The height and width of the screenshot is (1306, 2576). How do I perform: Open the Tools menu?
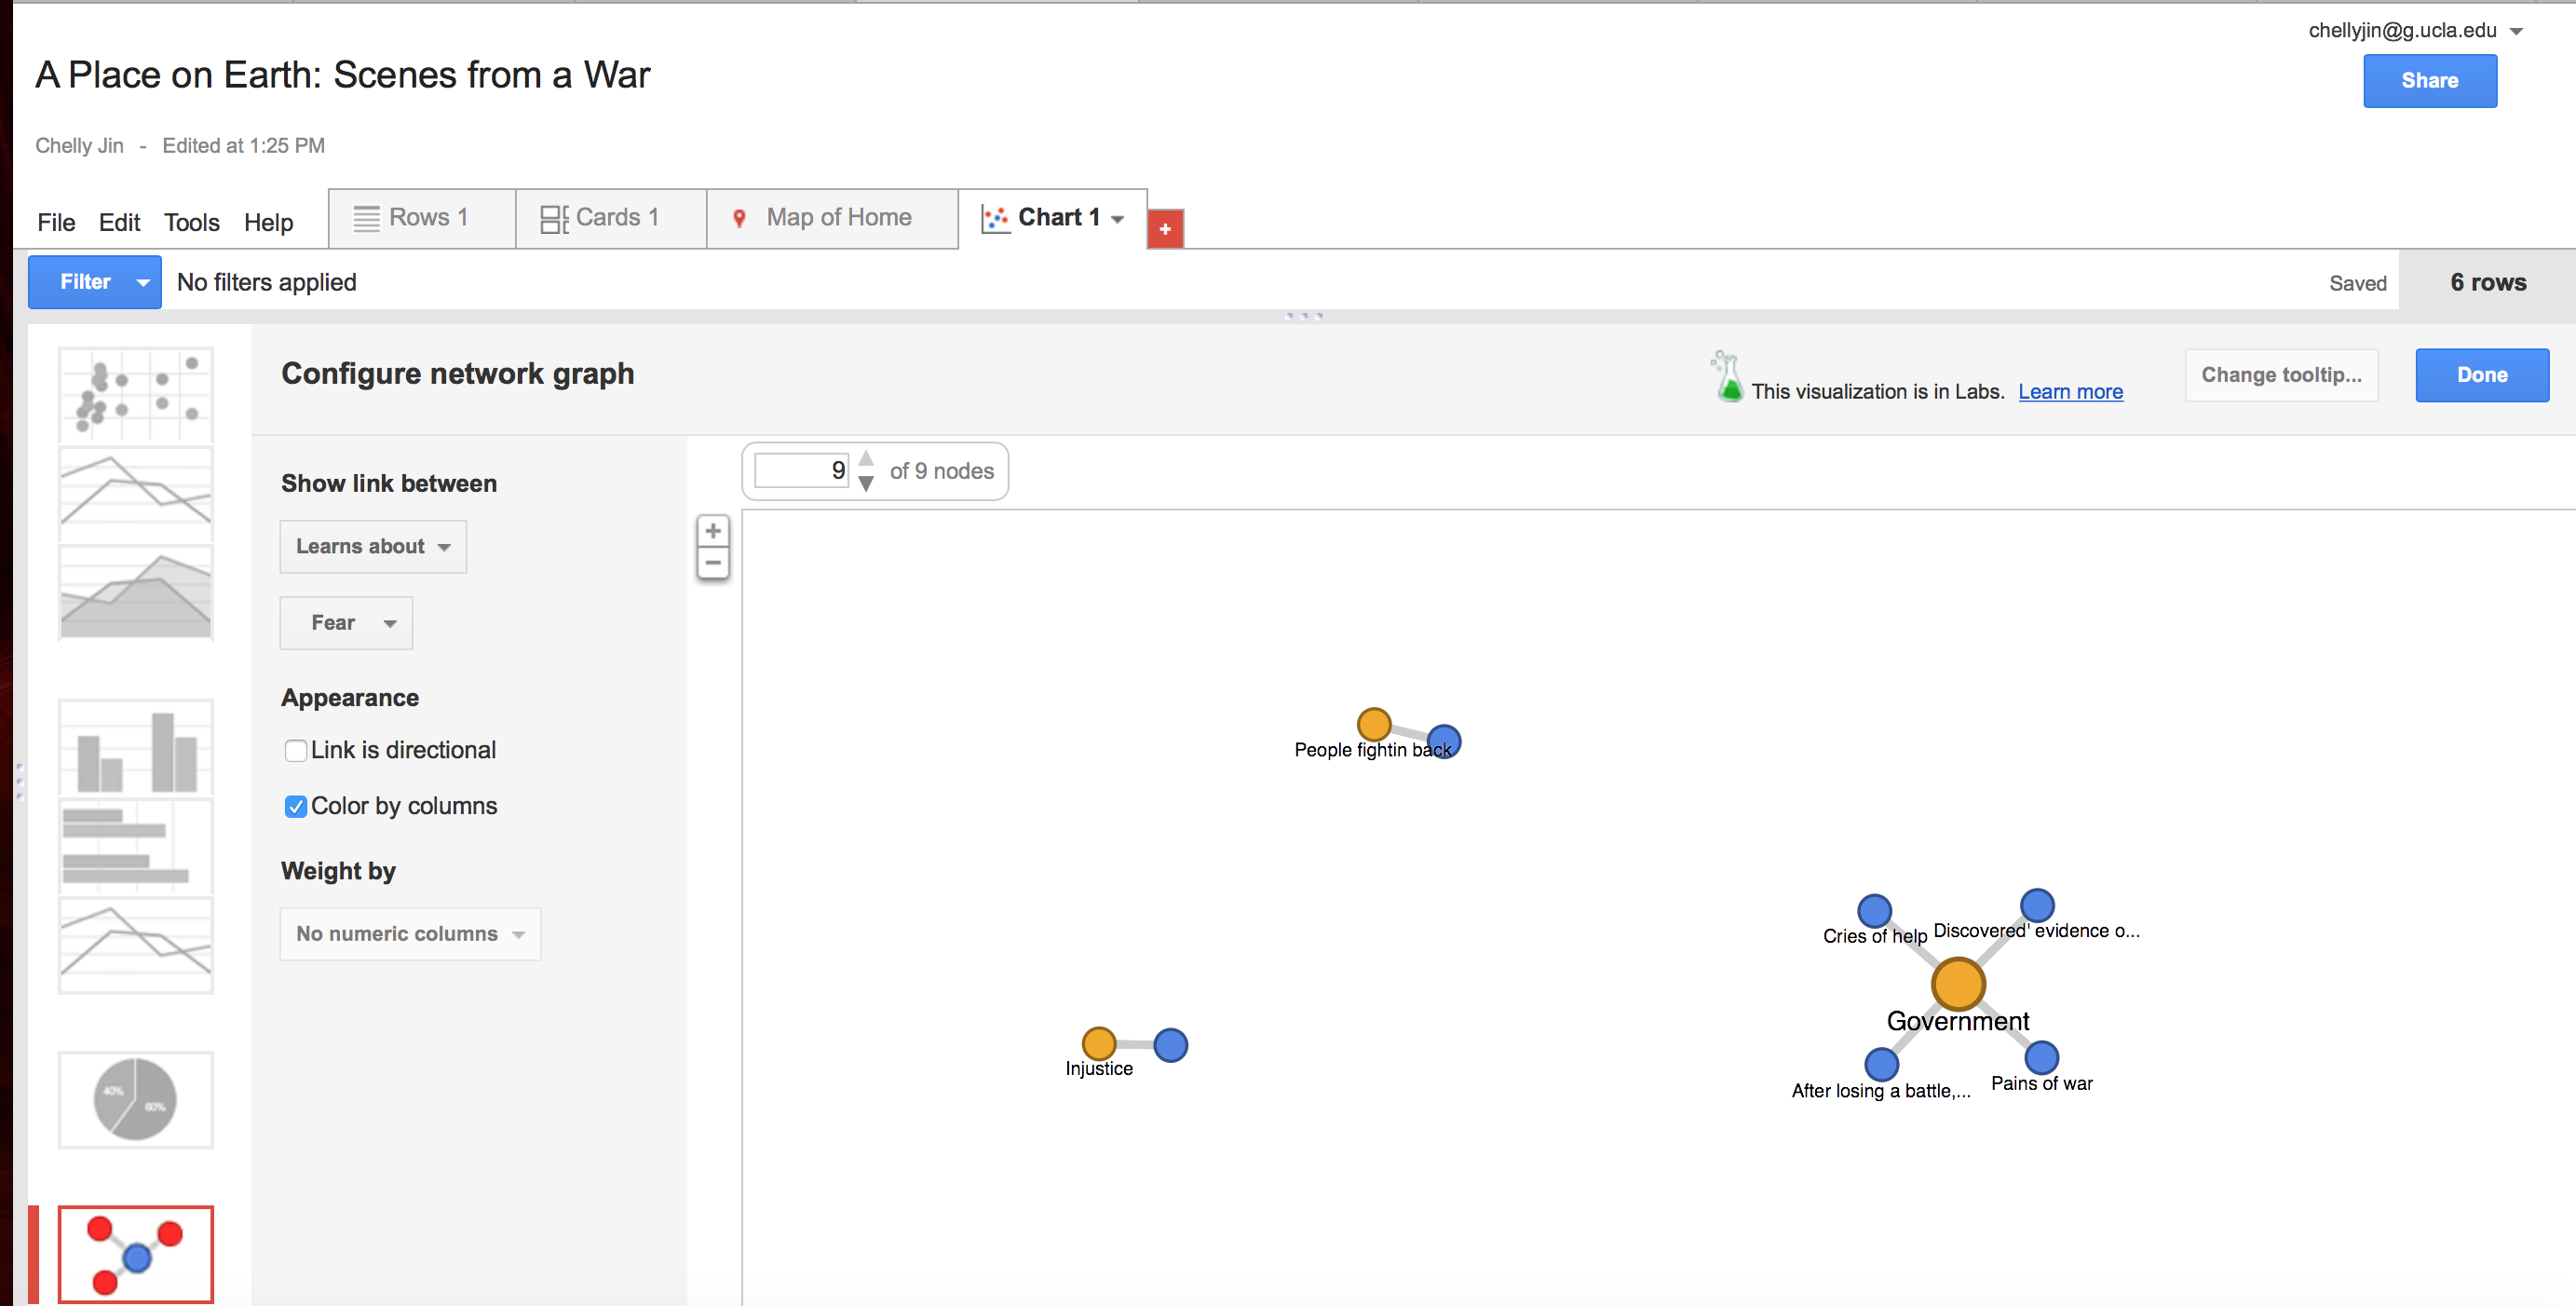191,222
